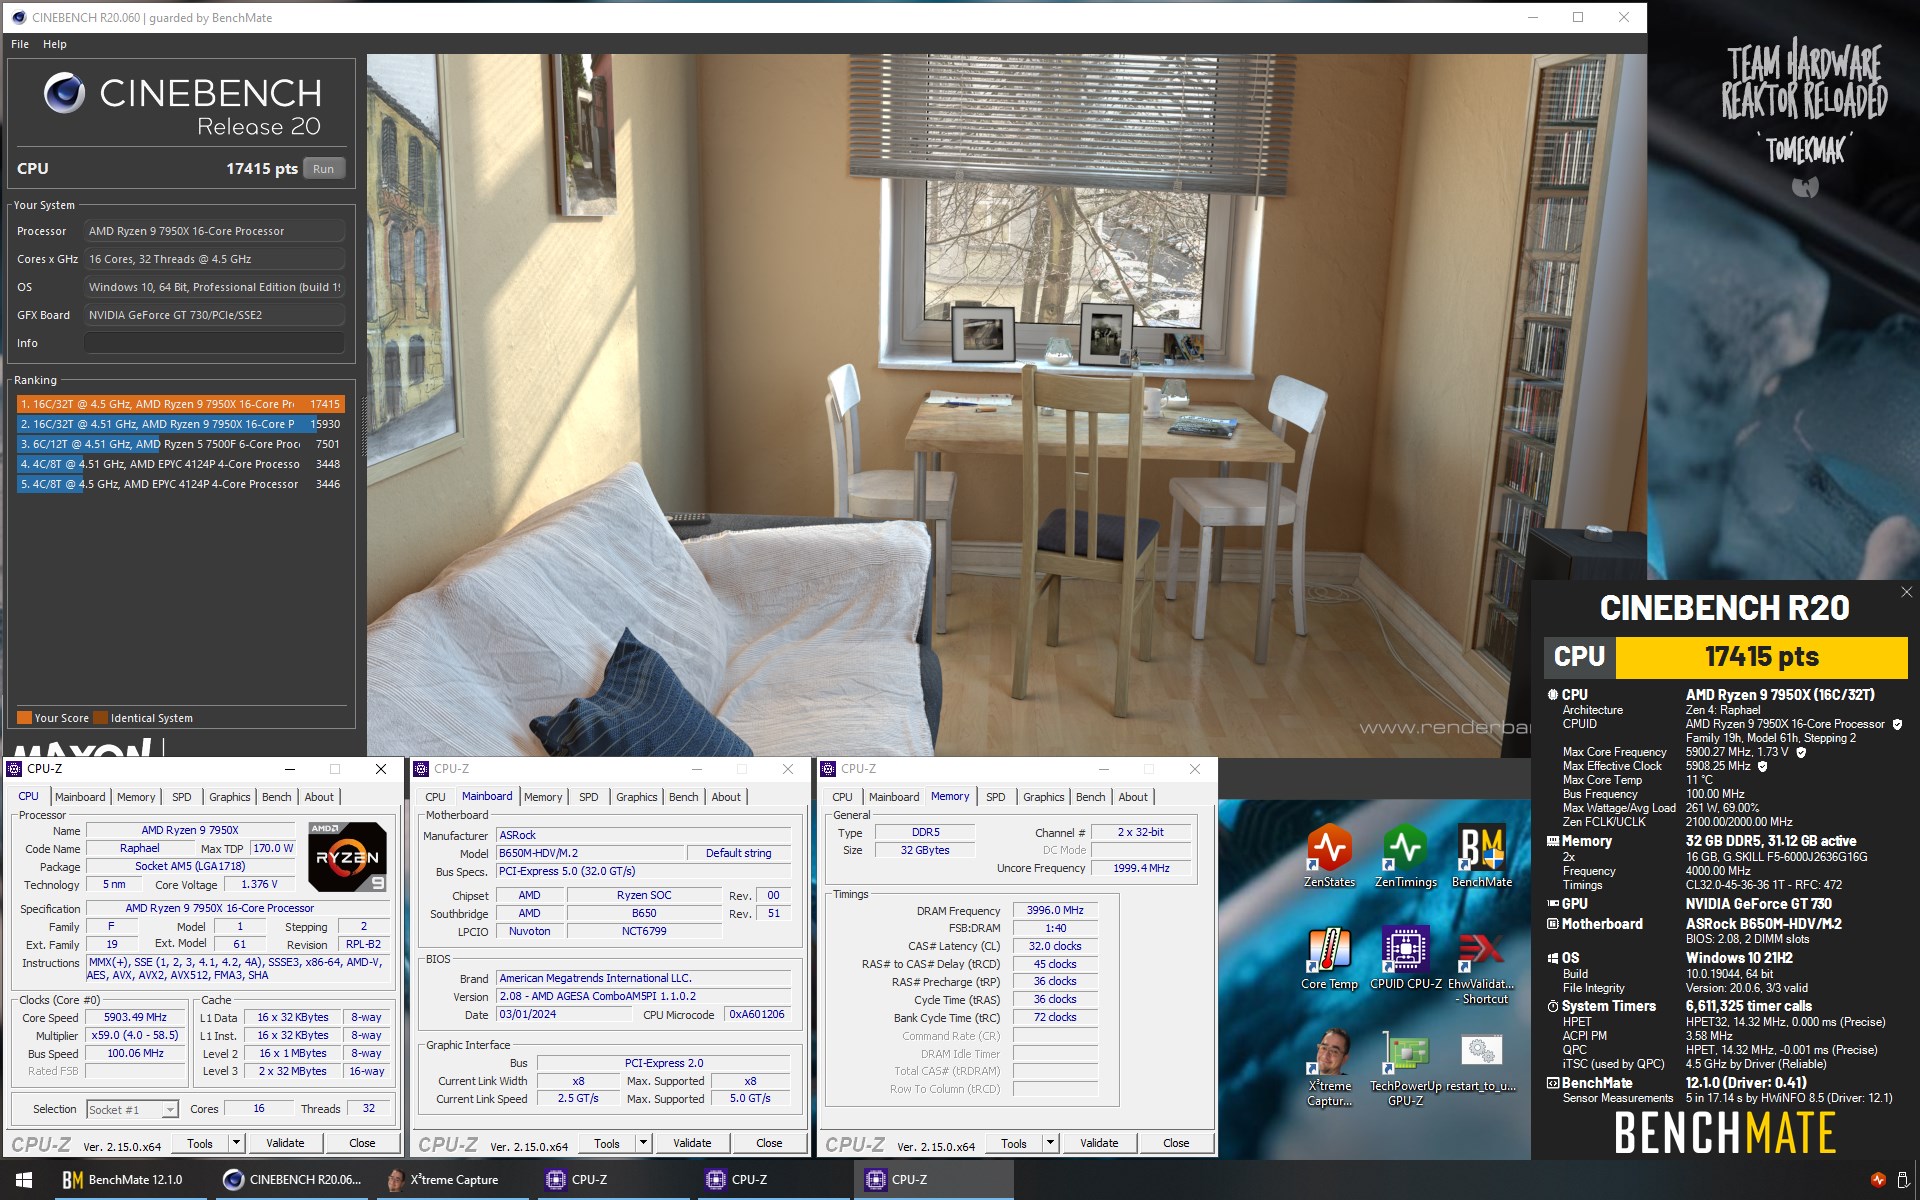The width and height of the screenshot is (1920, 1200).
Task: Click Cinebench title bar app icon
Action: (18, 17)
